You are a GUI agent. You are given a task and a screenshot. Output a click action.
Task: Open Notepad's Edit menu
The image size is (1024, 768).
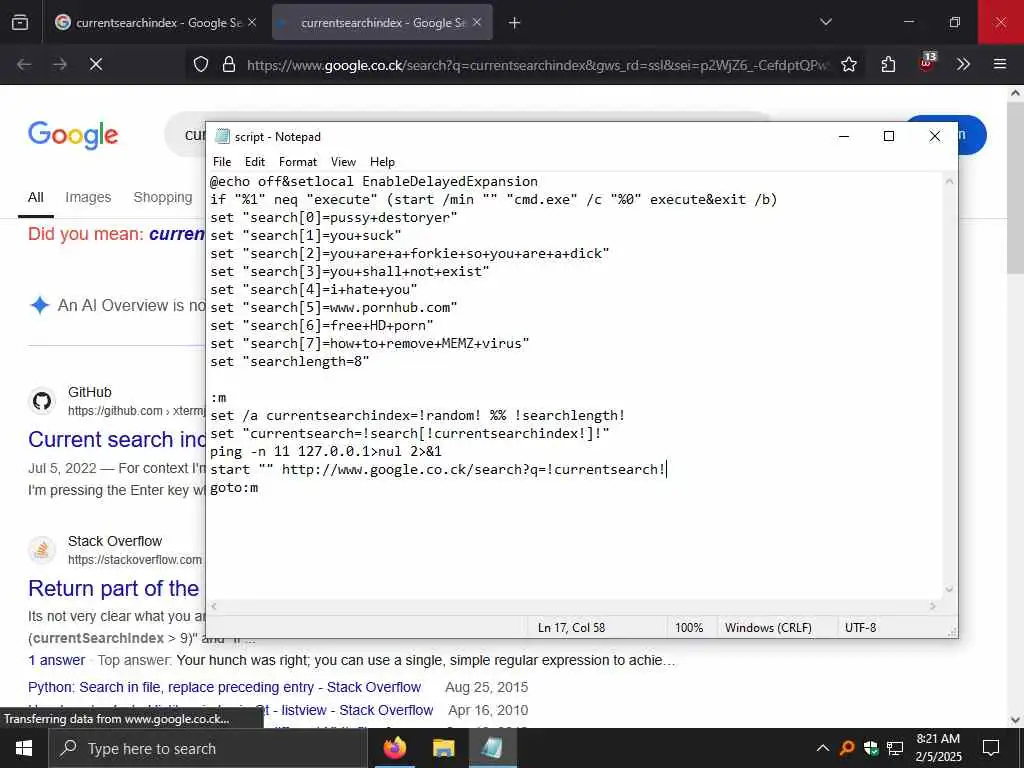(255, 162)
